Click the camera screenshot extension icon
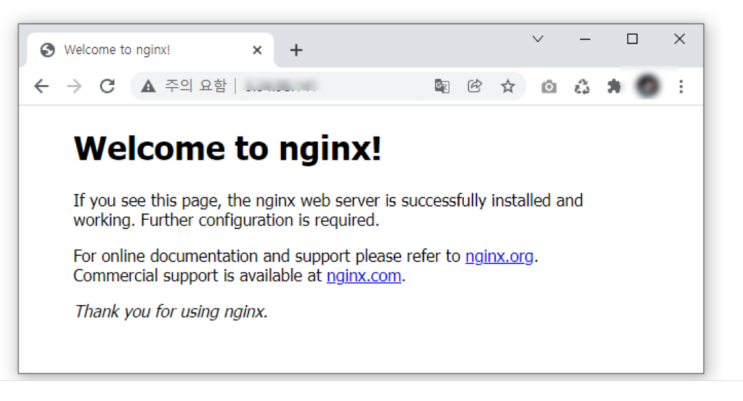743x401 pixels. pos(549,87)
